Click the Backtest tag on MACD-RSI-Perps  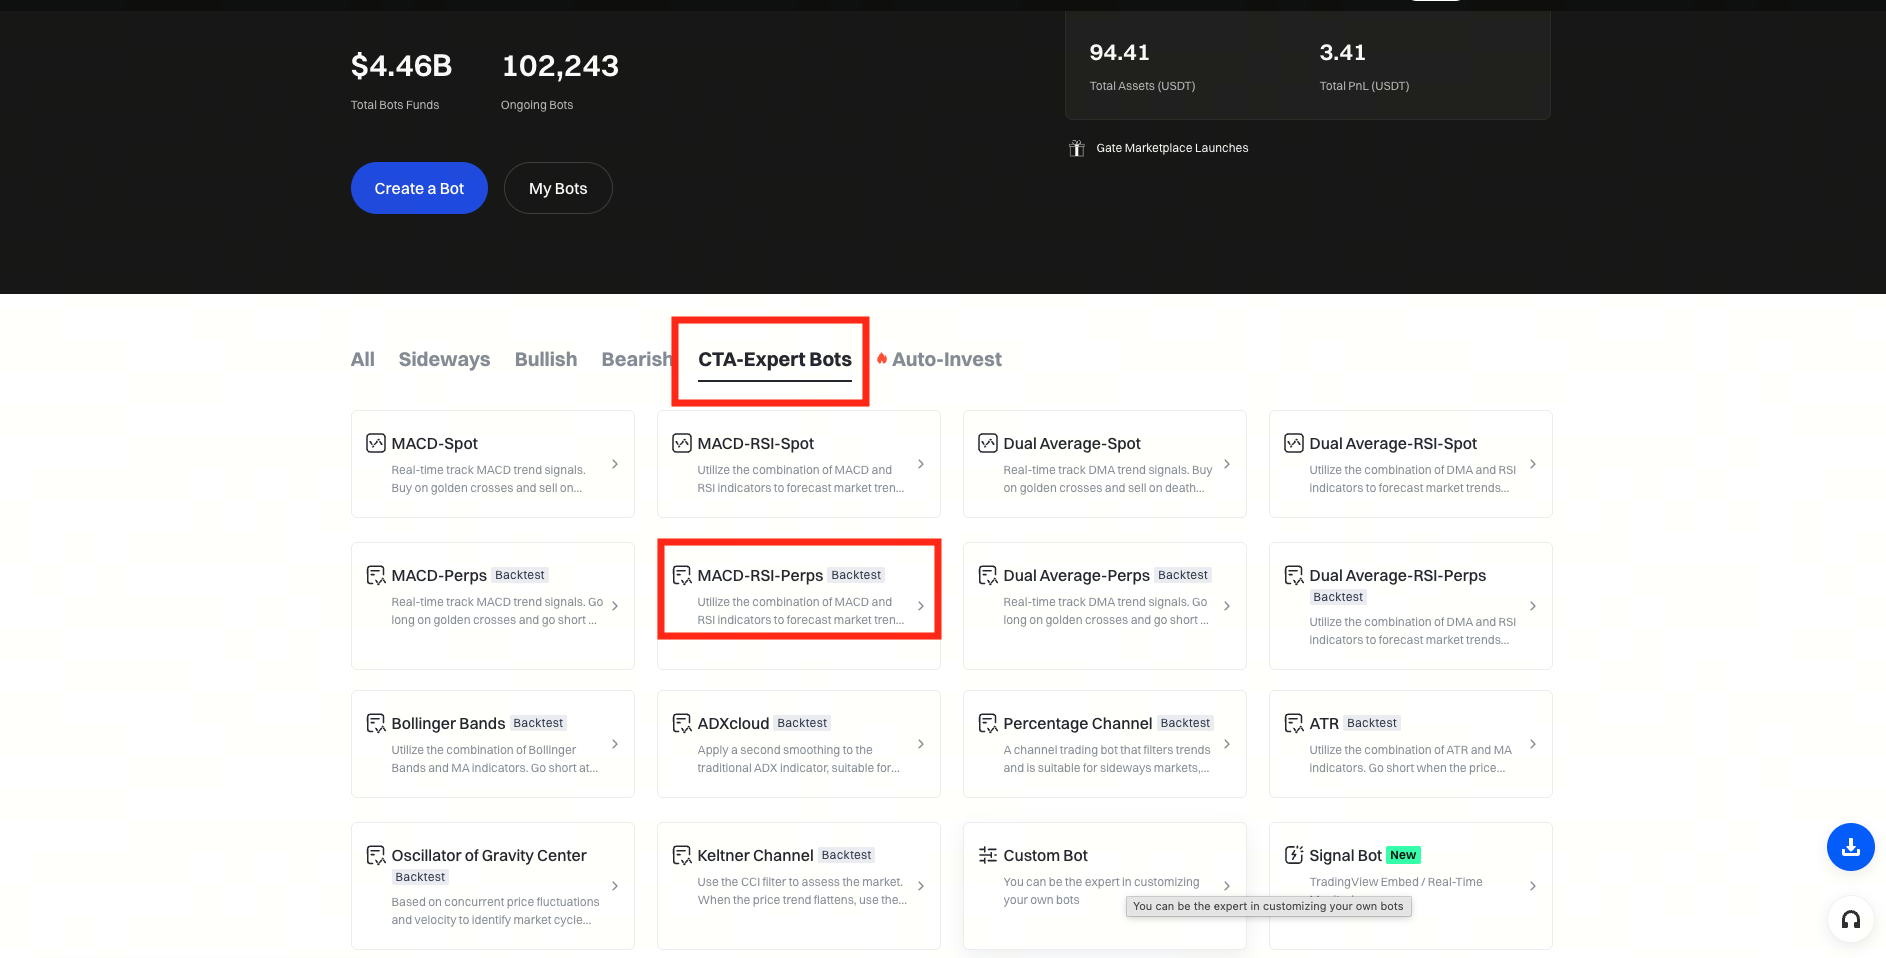click(856, 575)
